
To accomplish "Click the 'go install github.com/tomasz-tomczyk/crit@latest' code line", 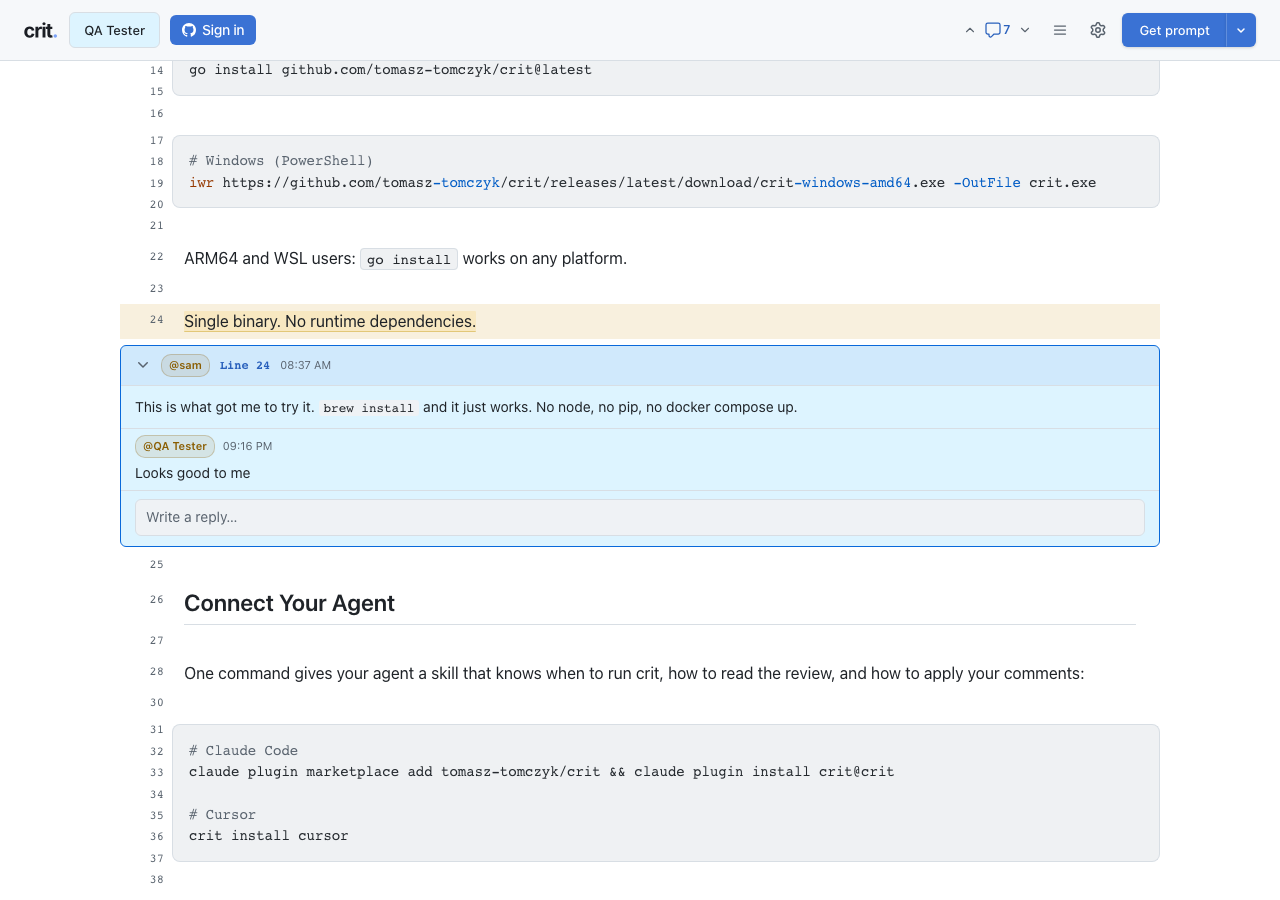I will click(x=390, y=70).
